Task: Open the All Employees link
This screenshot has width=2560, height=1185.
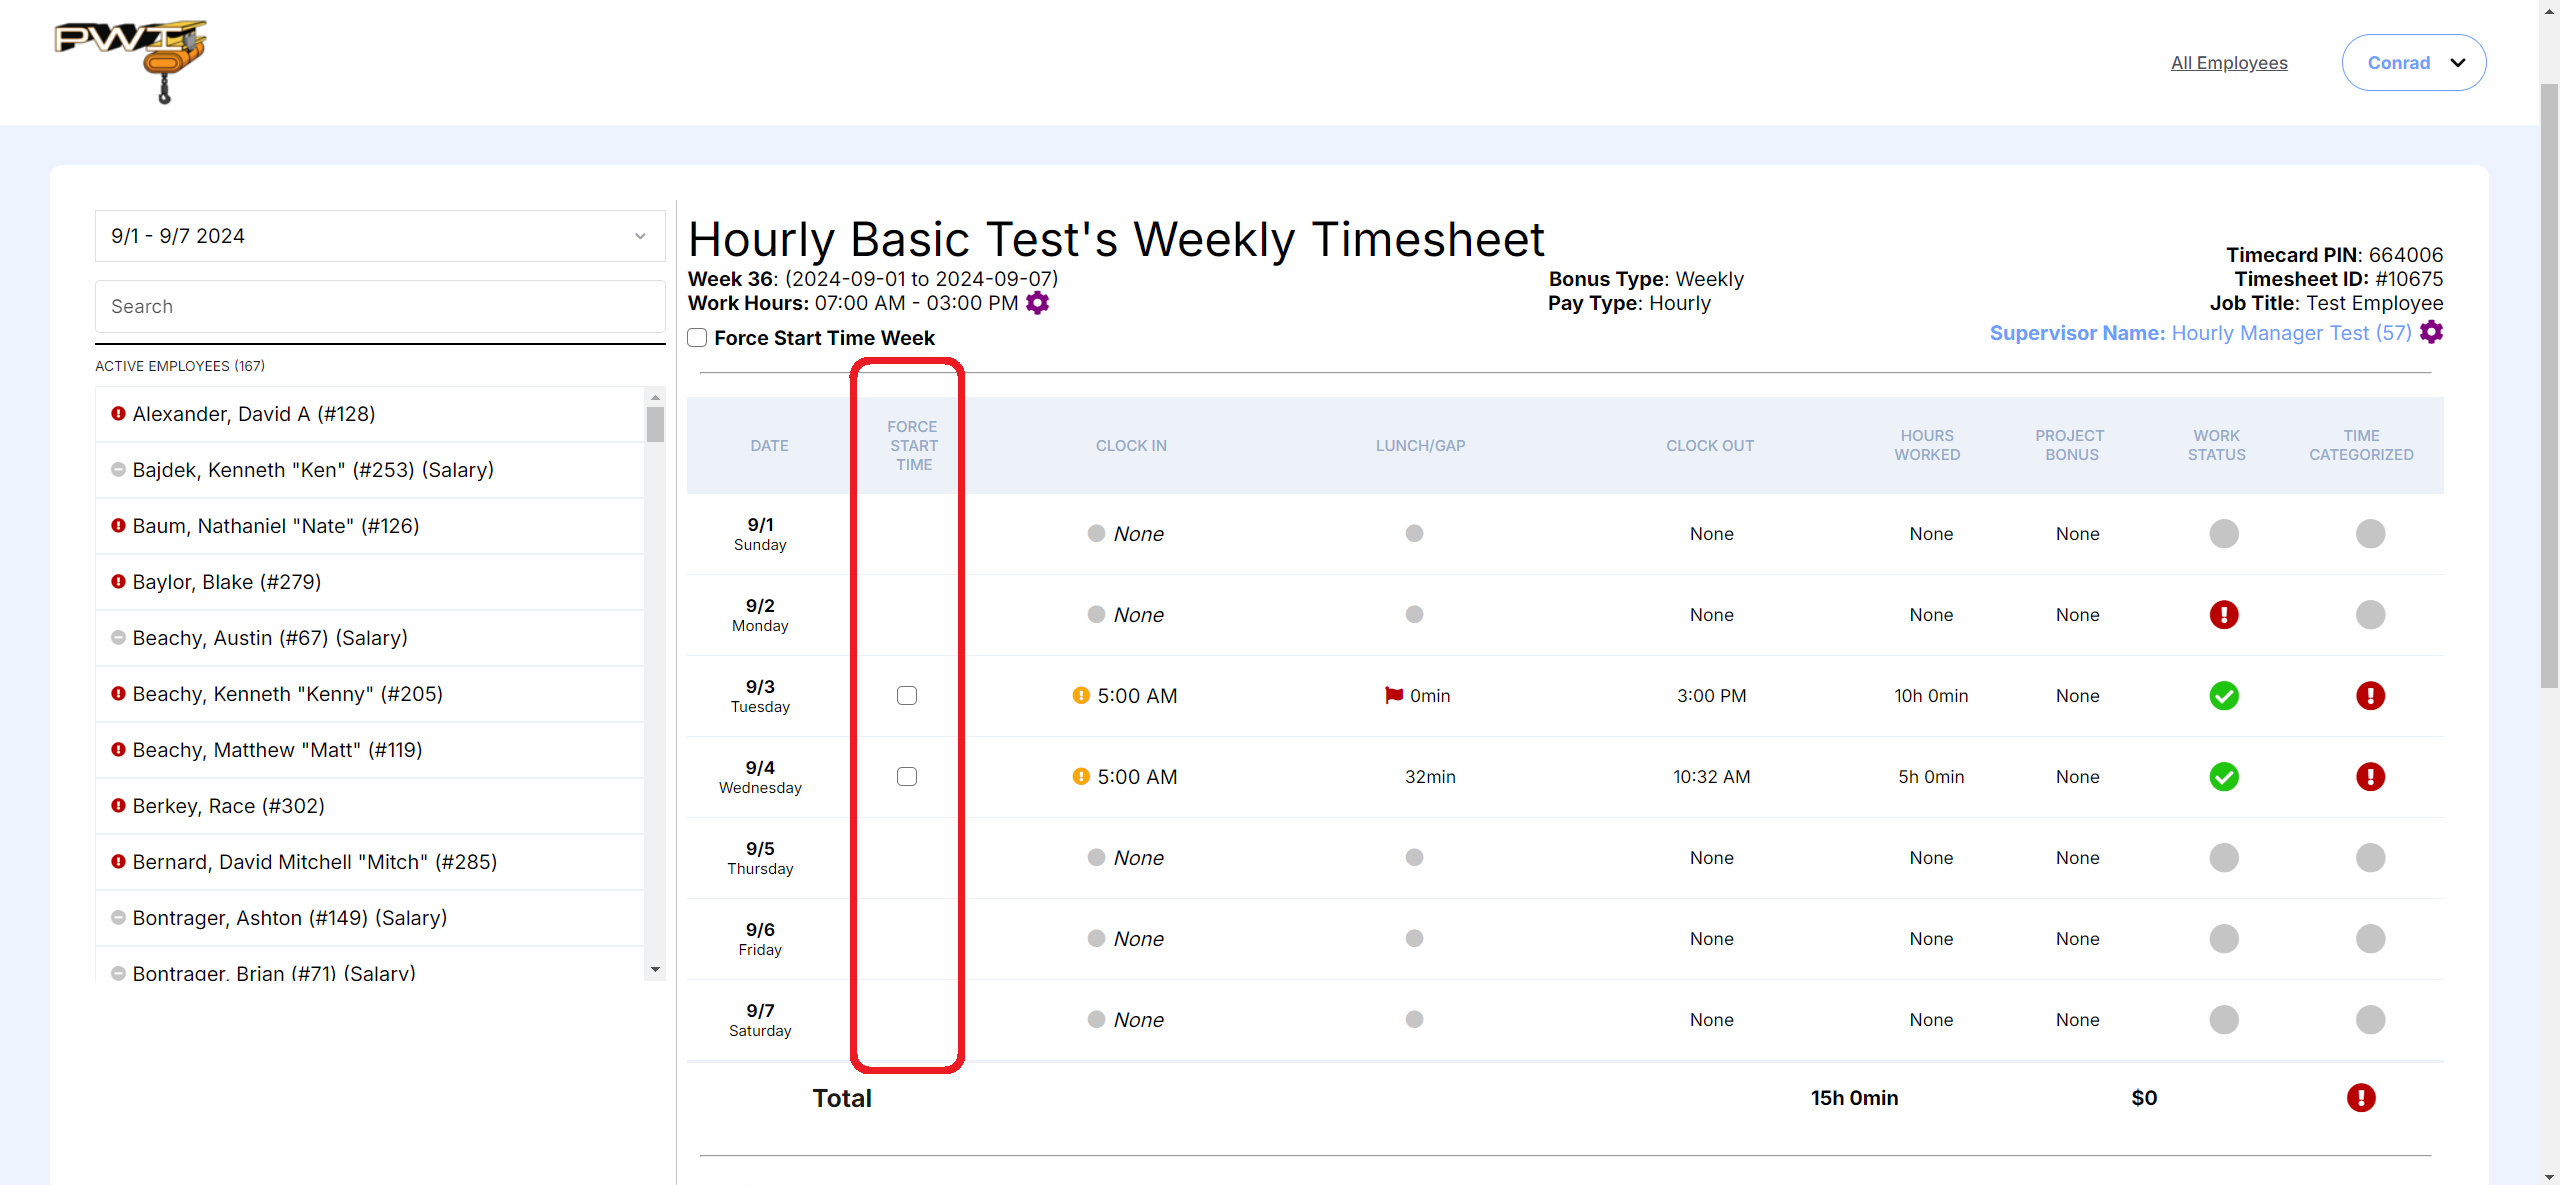Action: 2228,63
